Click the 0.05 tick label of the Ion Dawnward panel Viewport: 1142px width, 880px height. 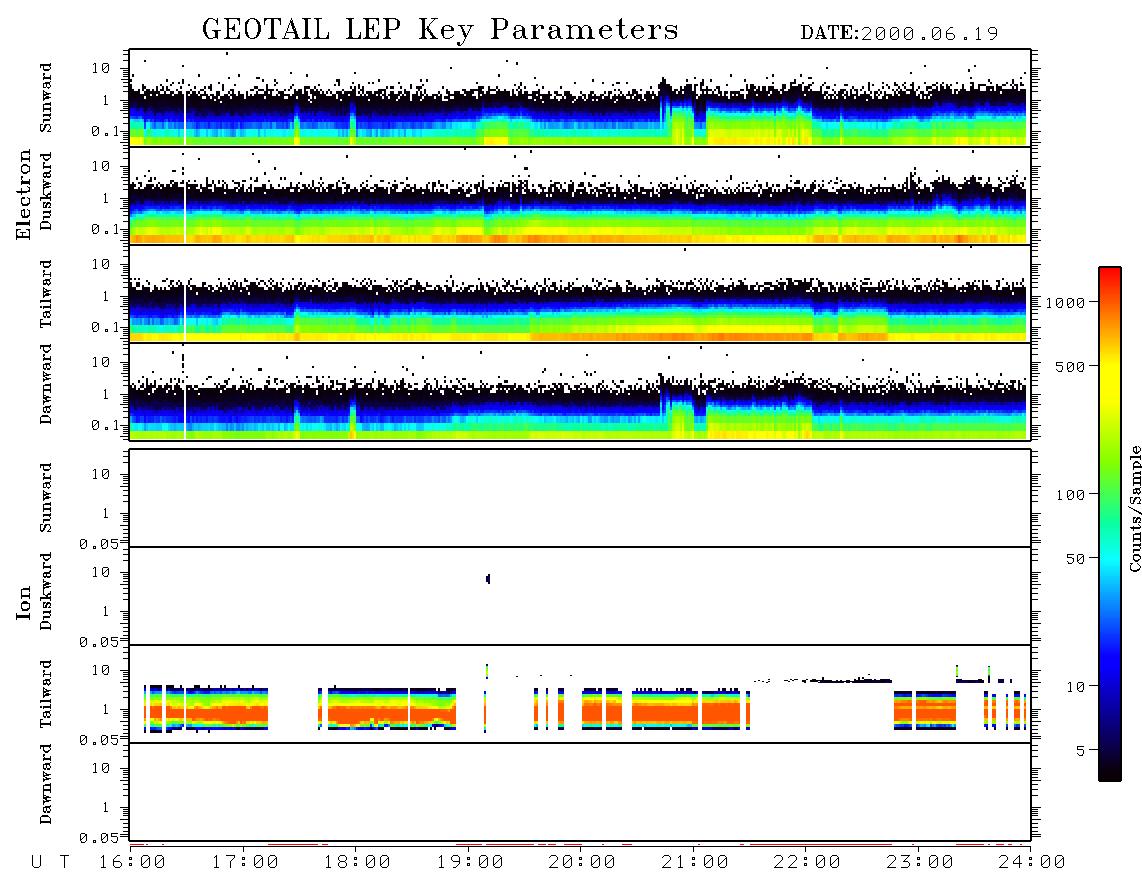(x=99, y=838)
